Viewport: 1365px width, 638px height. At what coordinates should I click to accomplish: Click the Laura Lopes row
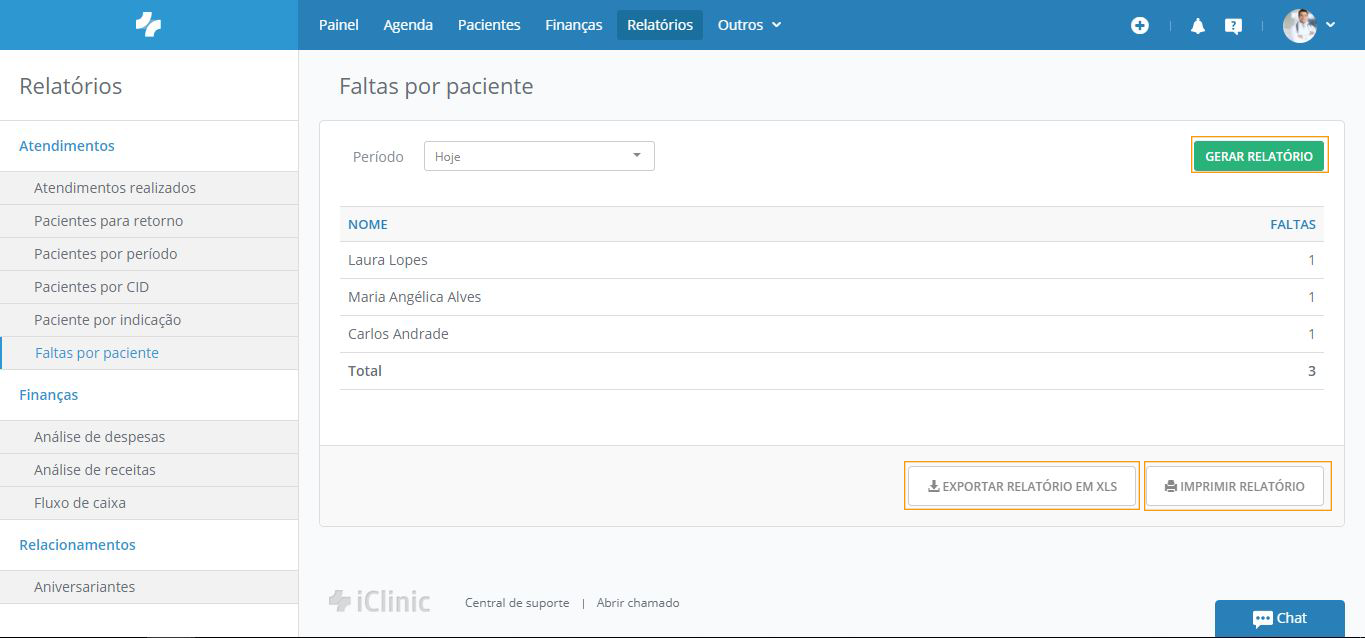(x=832, y=260)
